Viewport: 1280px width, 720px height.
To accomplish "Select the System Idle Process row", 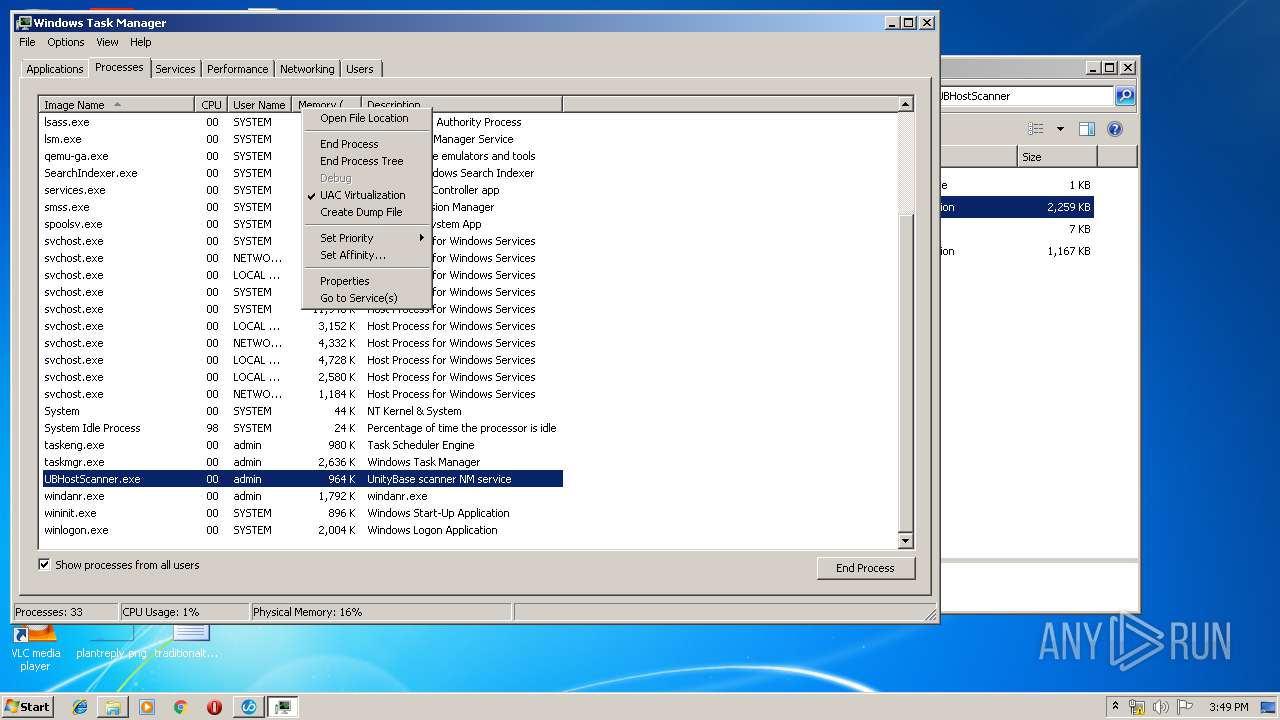I will (302, 428).
